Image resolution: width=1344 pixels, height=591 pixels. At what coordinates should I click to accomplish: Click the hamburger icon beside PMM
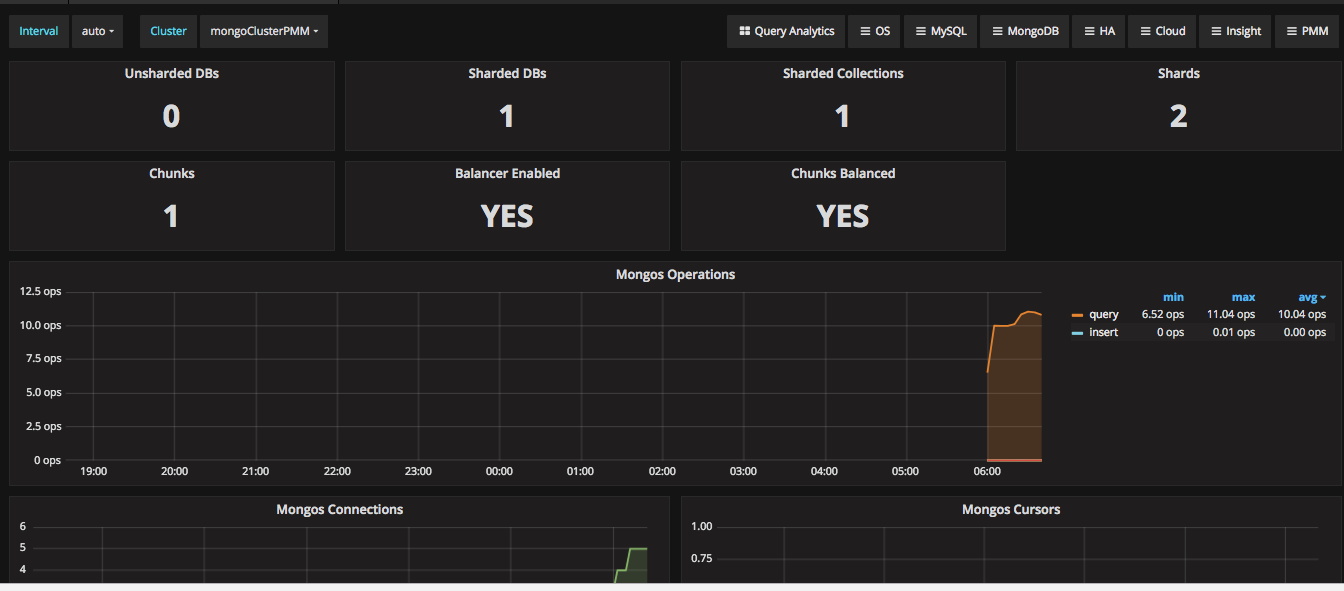pyautogui.click(x=1291, y=31)
